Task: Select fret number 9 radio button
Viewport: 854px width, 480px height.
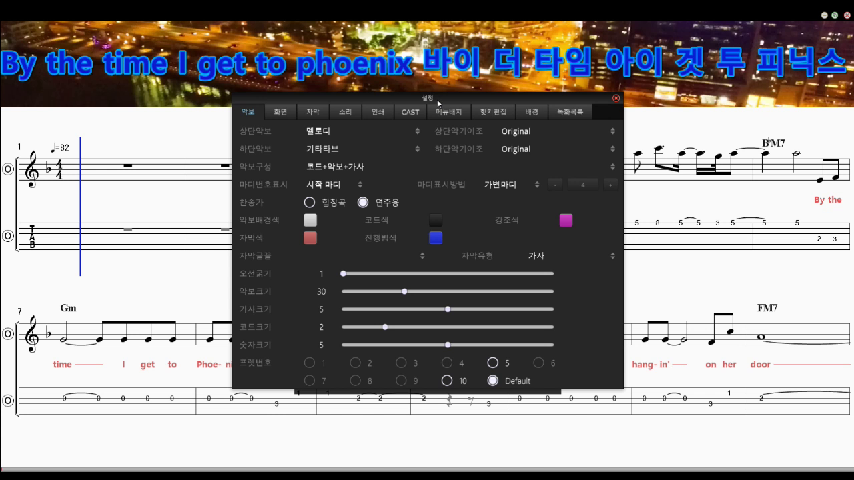Action: [x=401, y=381]
